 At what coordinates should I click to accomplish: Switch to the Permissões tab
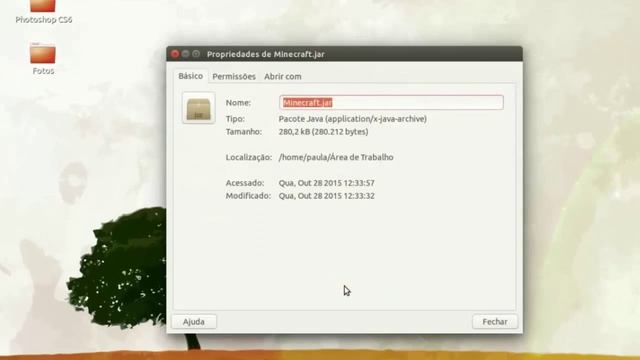pyautogui.click(x=234, y=76)
